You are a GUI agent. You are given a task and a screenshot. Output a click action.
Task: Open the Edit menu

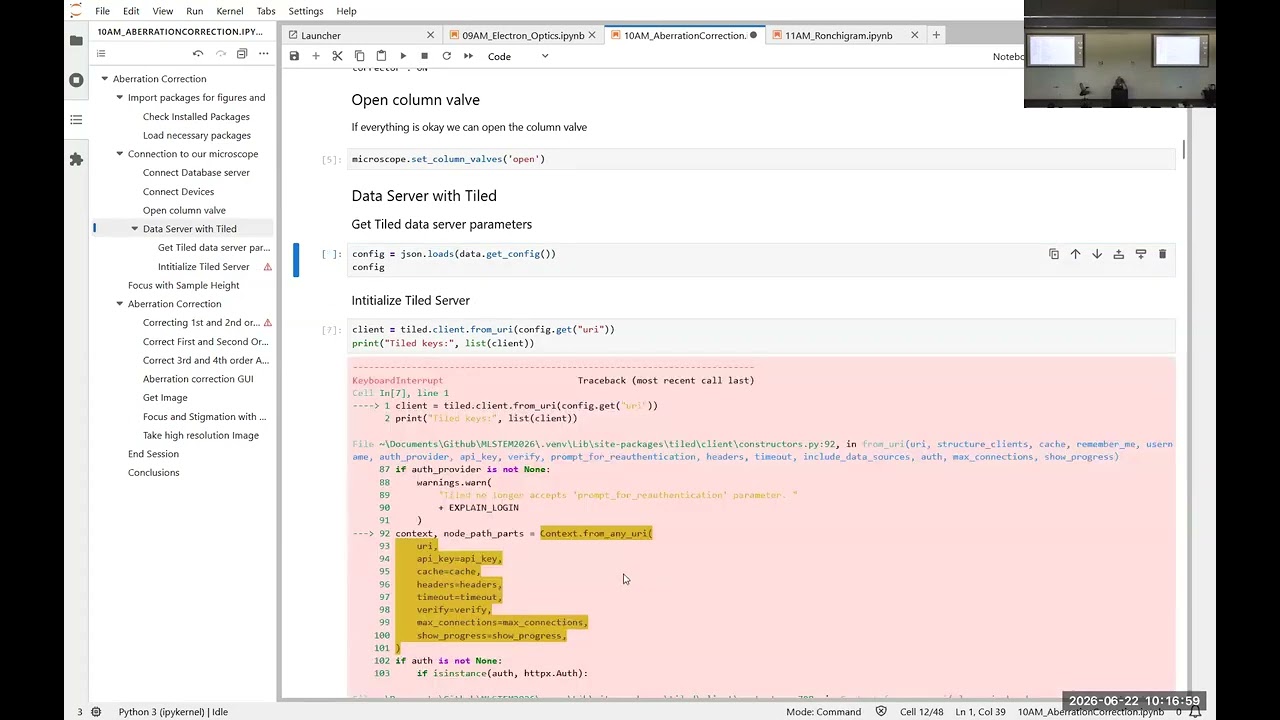(131, 11)
